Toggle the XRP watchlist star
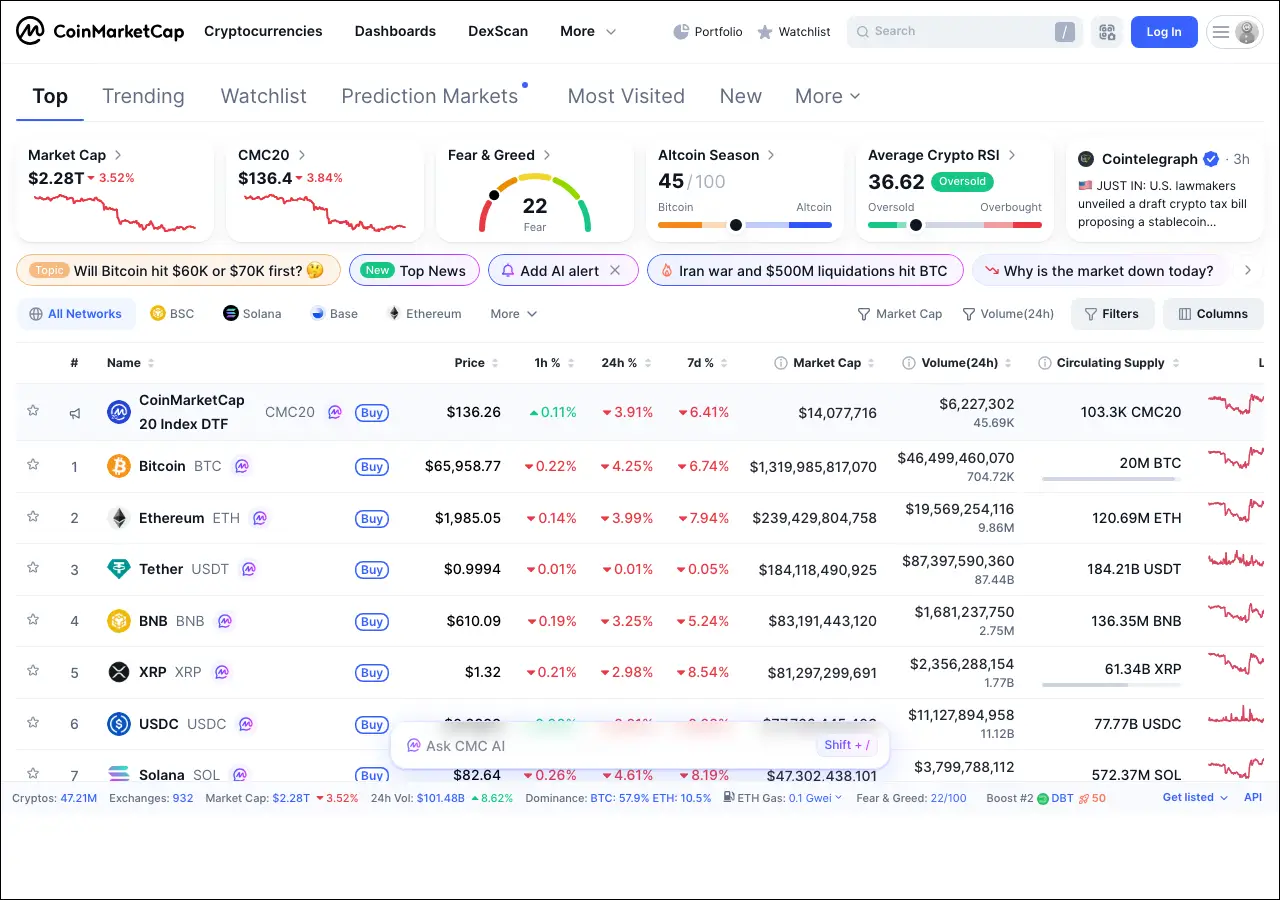 coord(33,670)
